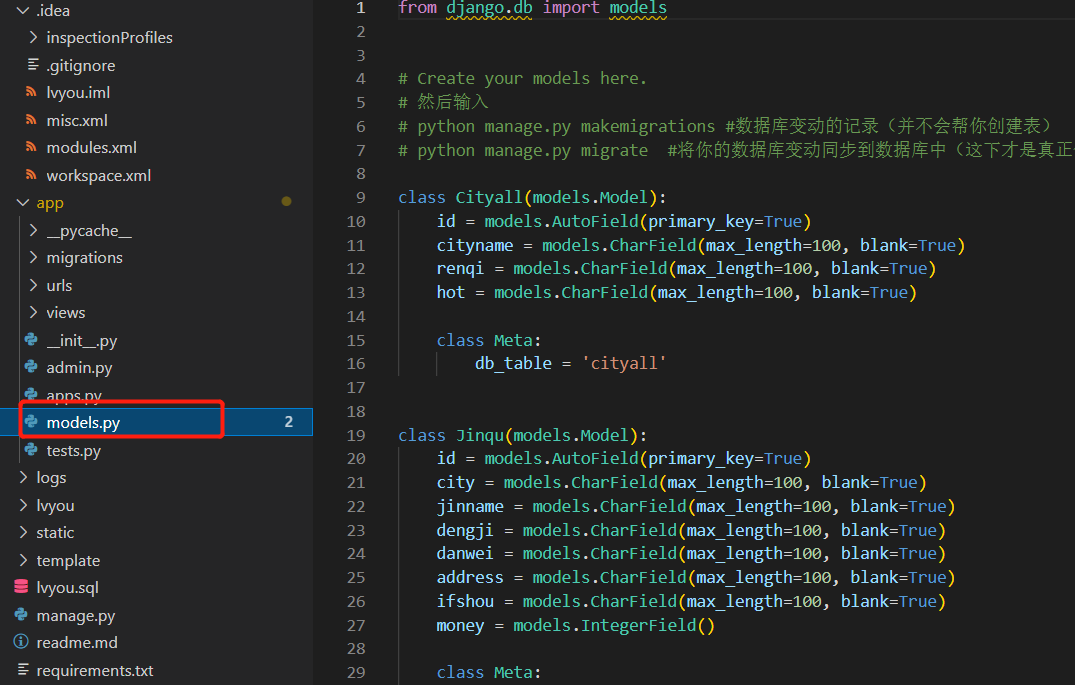Click IntegerField on the money line
1075x685 pixels.
tap(638, 625)
